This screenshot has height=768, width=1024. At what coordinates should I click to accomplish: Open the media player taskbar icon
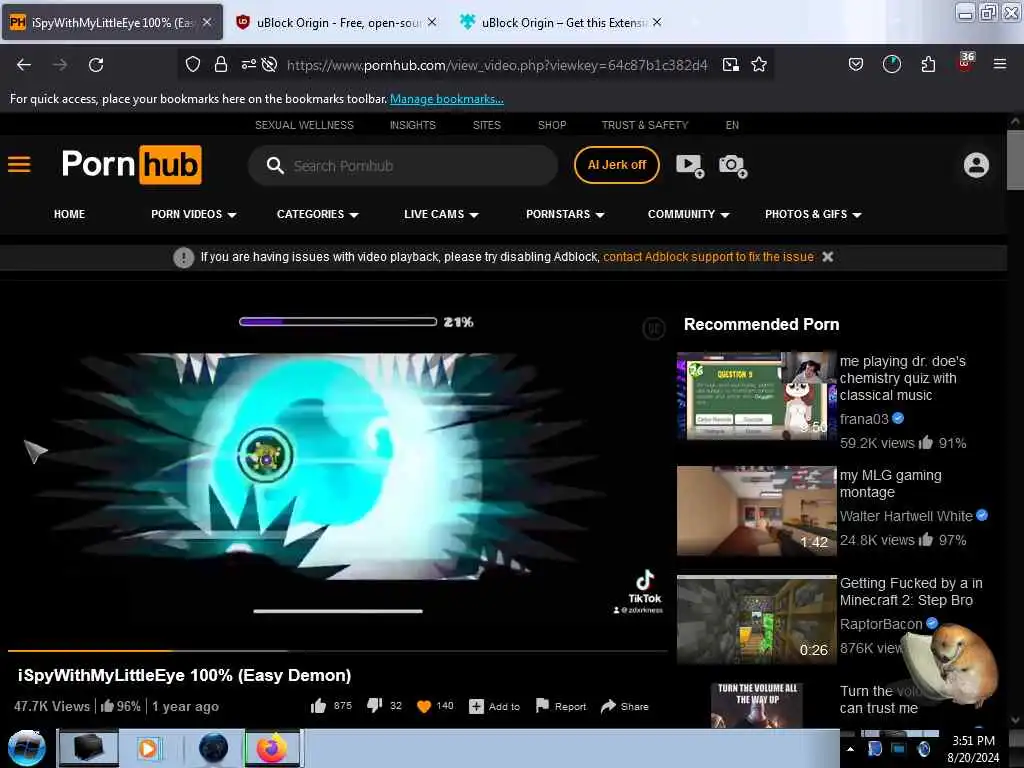point(148,748)
